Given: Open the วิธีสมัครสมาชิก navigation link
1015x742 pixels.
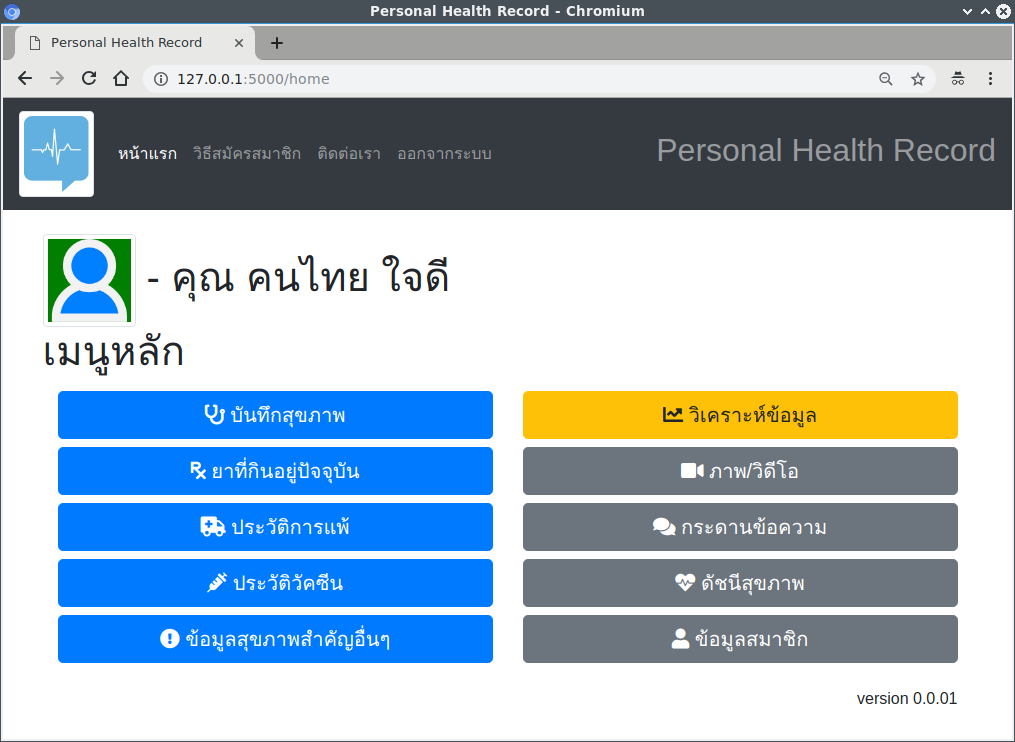Looking at the screenshot, I should 246,154.
